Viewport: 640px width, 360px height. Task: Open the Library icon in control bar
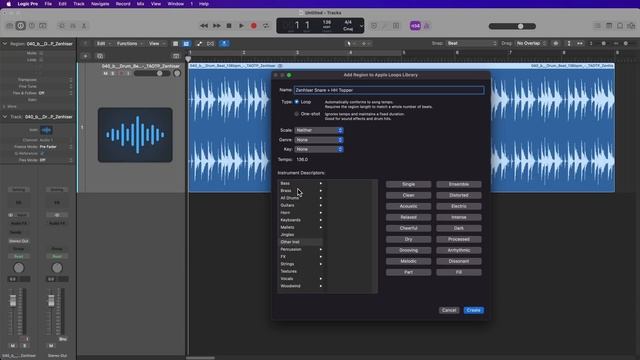click(10, 26)
